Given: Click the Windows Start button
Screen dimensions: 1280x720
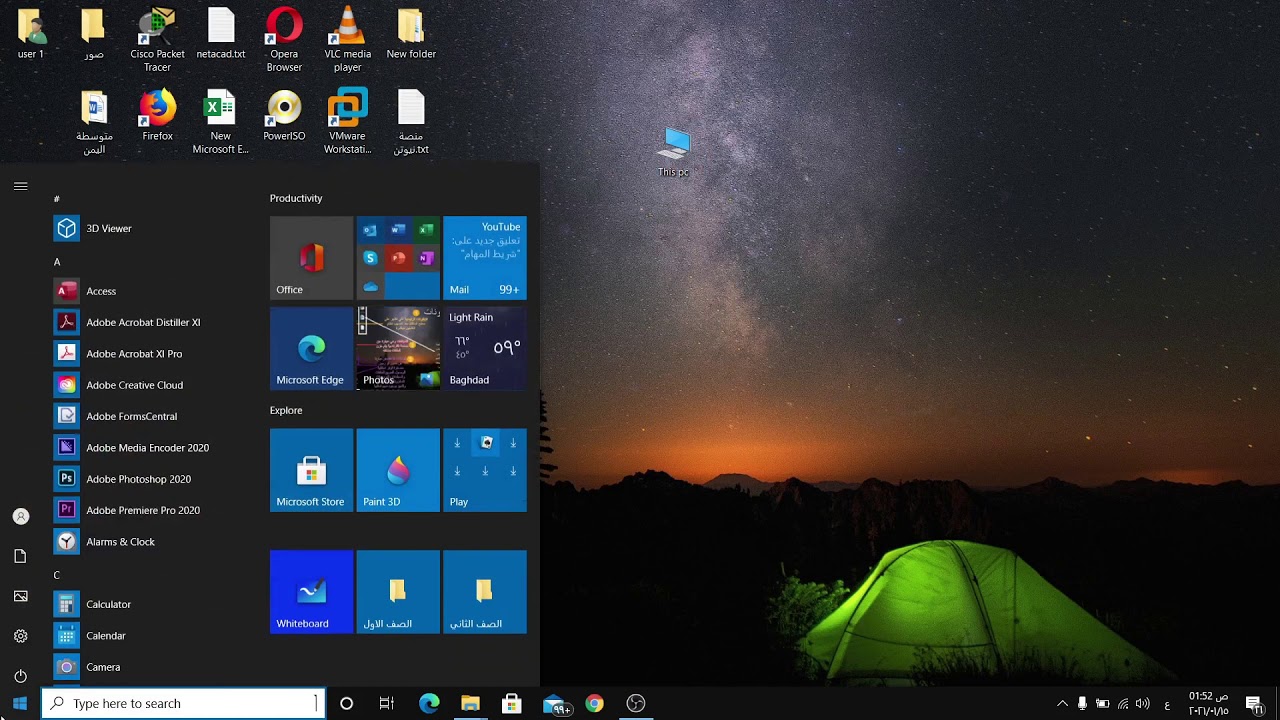Looking at the screenshot, I should 20,704.
